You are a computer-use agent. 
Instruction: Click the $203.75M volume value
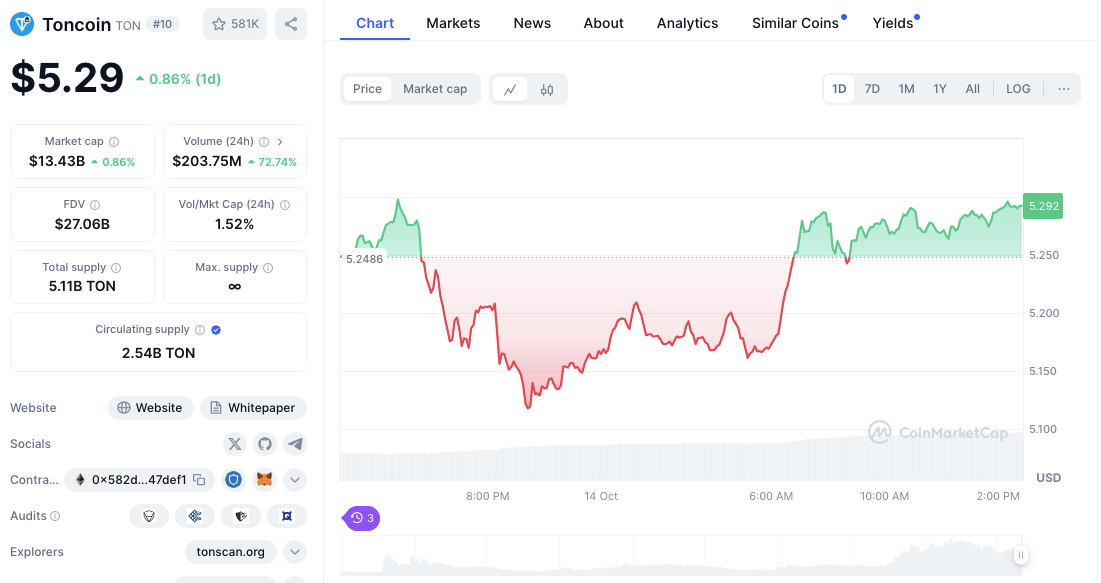[x=207, y=162]
